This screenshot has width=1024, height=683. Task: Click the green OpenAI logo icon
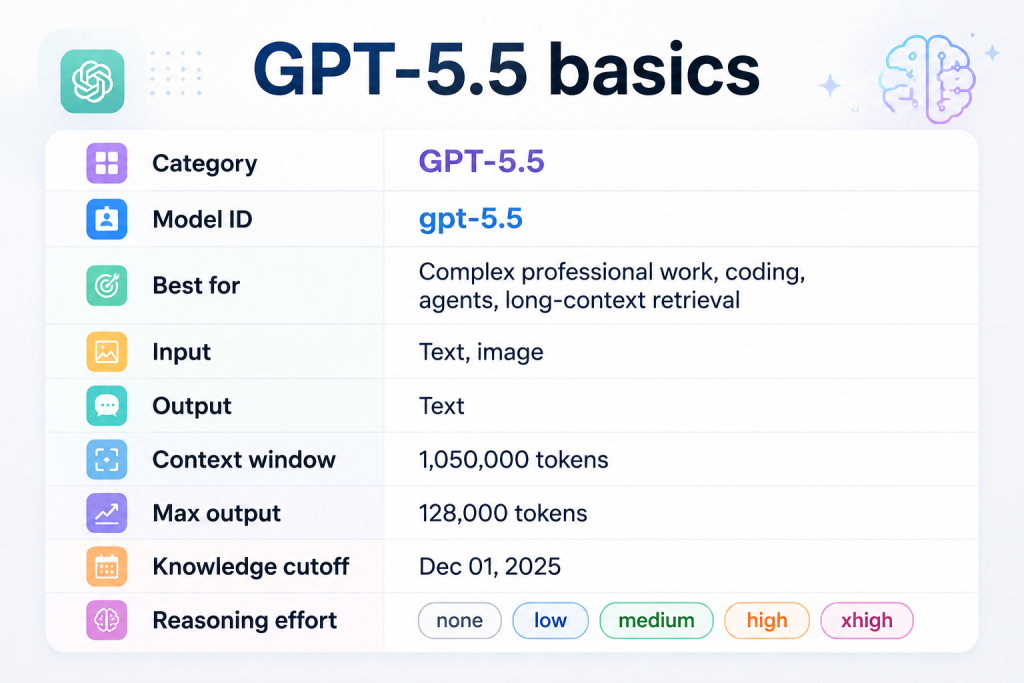click(92, 82)
